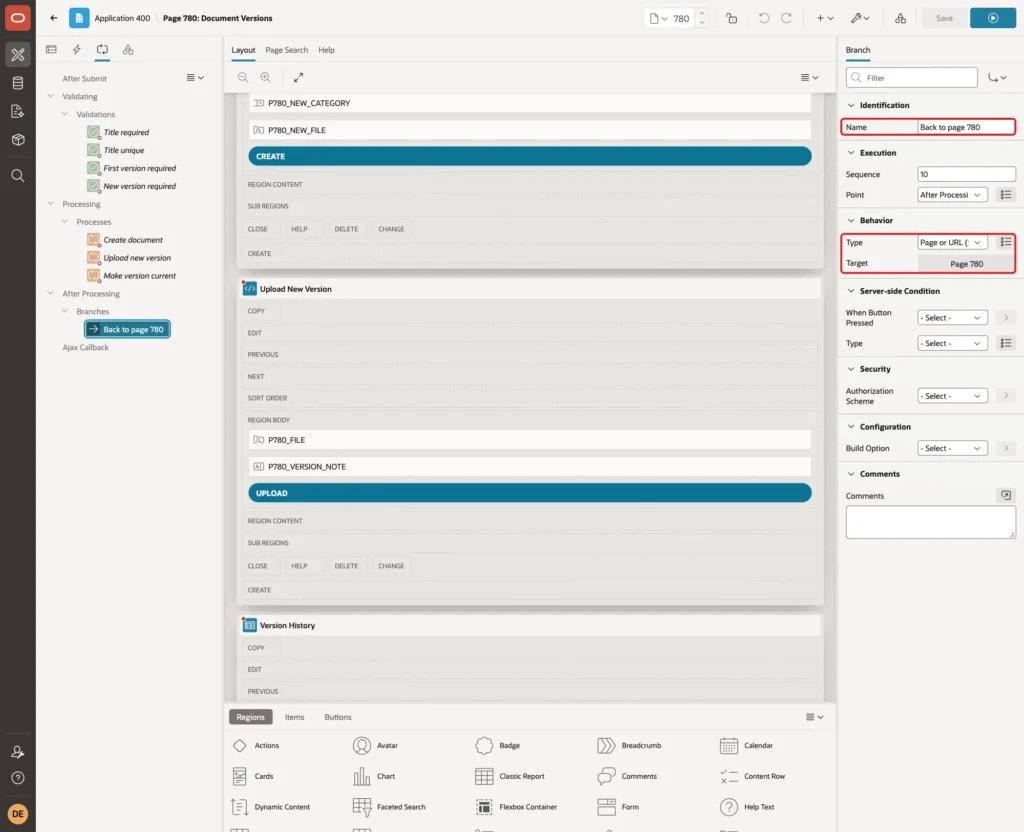
Task: Collapse the Validations tree node
Action: (x=65, y=114)
